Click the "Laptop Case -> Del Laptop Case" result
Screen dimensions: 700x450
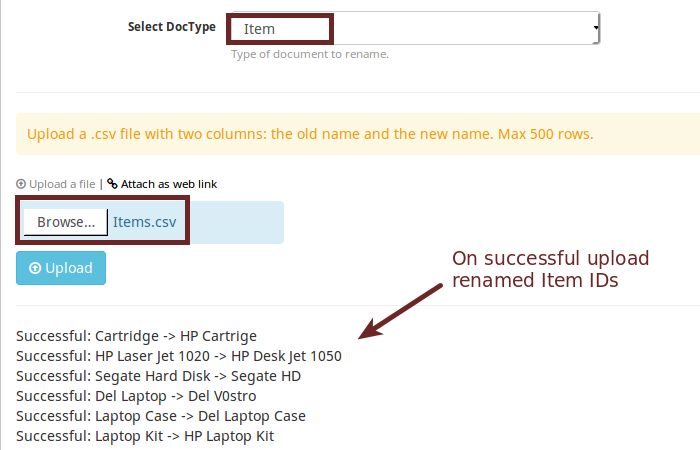point(161,416)
